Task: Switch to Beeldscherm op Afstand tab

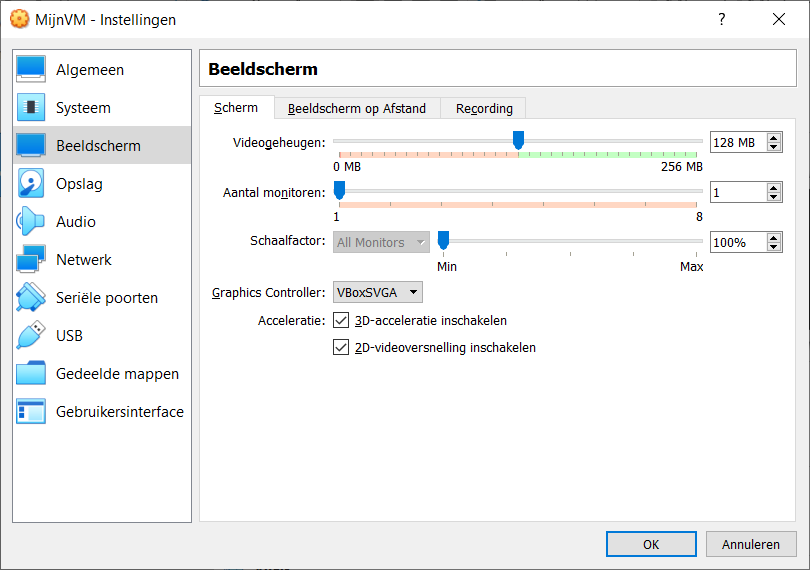Action: 356,109
